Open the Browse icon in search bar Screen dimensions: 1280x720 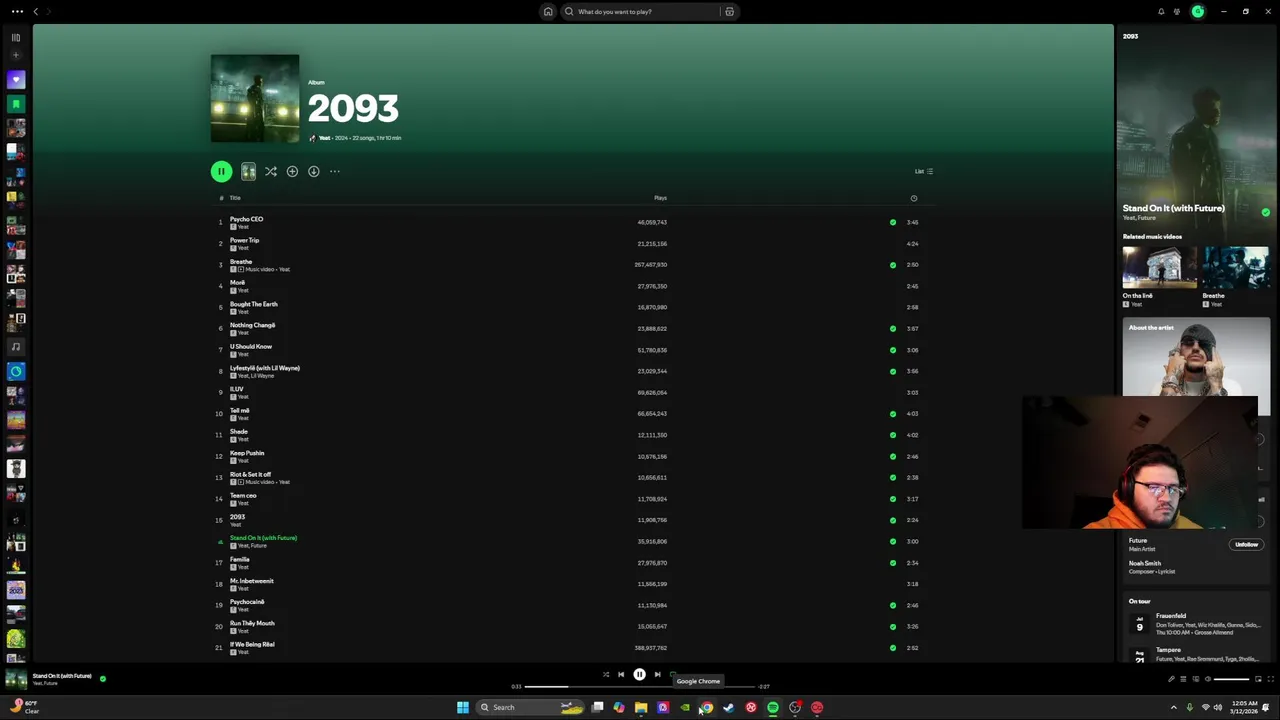click(x=729, y=11)
